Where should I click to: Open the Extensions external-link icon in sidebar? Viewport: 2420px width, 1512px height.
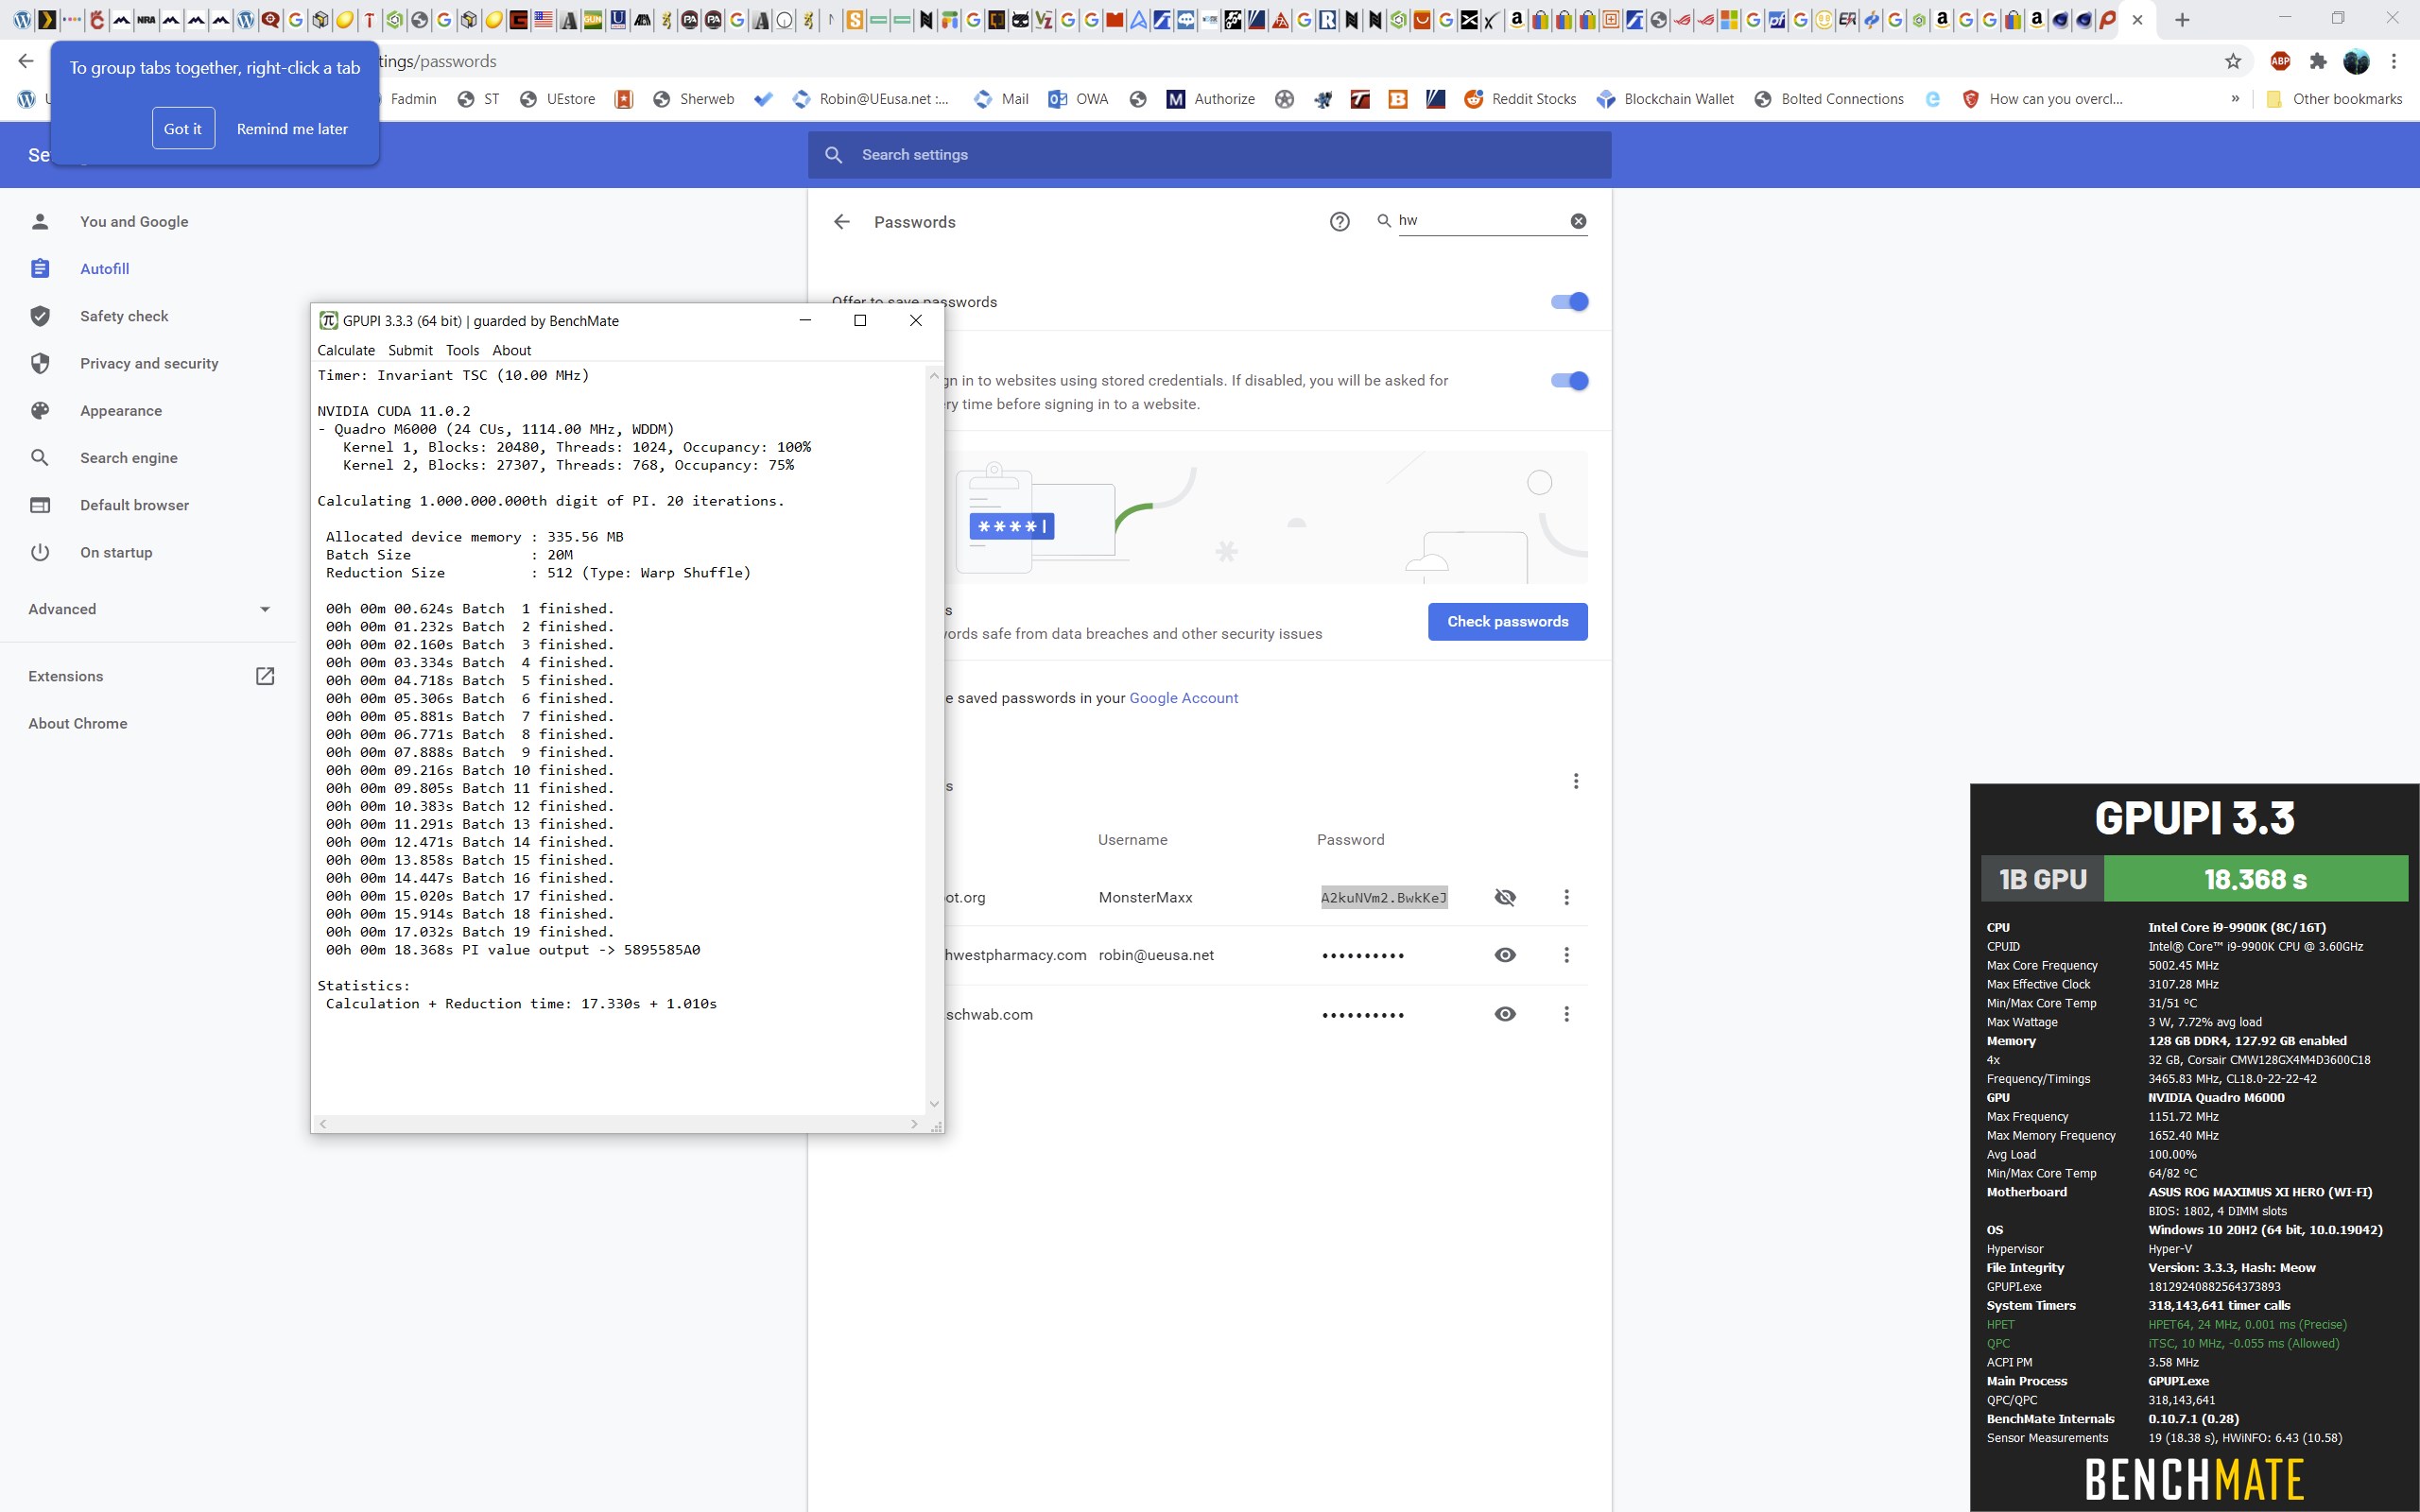[x=265, y=676]
